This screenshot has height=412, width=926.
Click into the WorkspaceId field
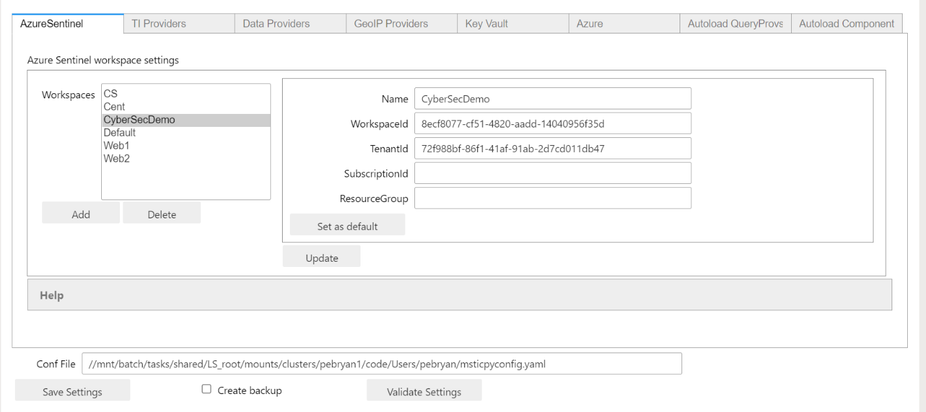553,123
